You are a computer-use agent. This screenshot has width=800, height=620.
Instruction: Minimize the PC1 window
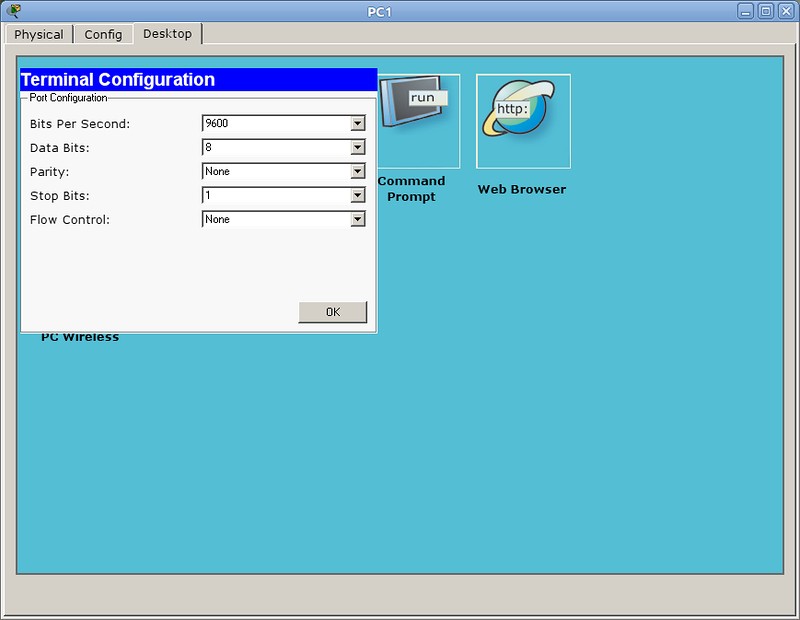point(745,11)
